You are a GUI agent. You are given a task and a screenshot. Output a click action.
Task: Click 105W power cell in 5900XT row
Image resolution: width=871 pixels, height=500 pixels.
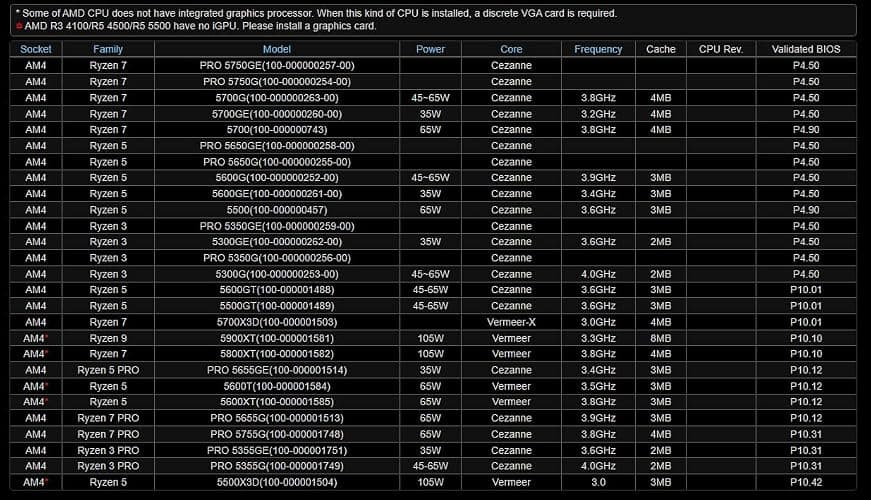430,338
